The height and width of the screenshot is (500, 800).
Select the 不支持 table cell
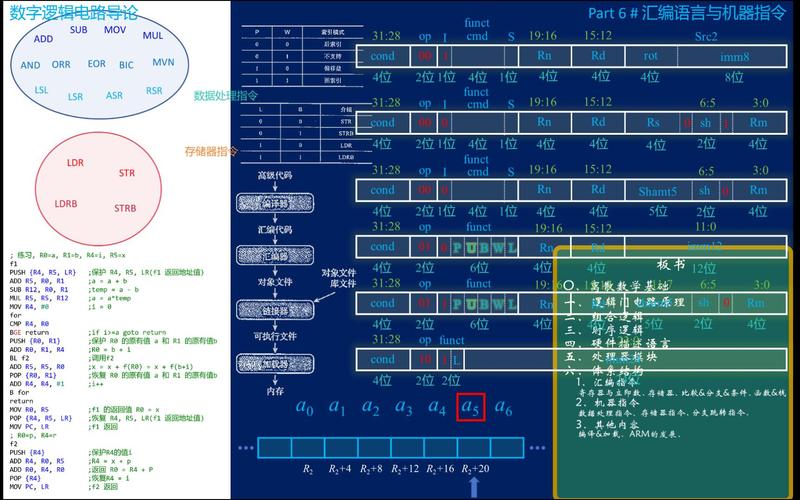click(x=333, y=56)
